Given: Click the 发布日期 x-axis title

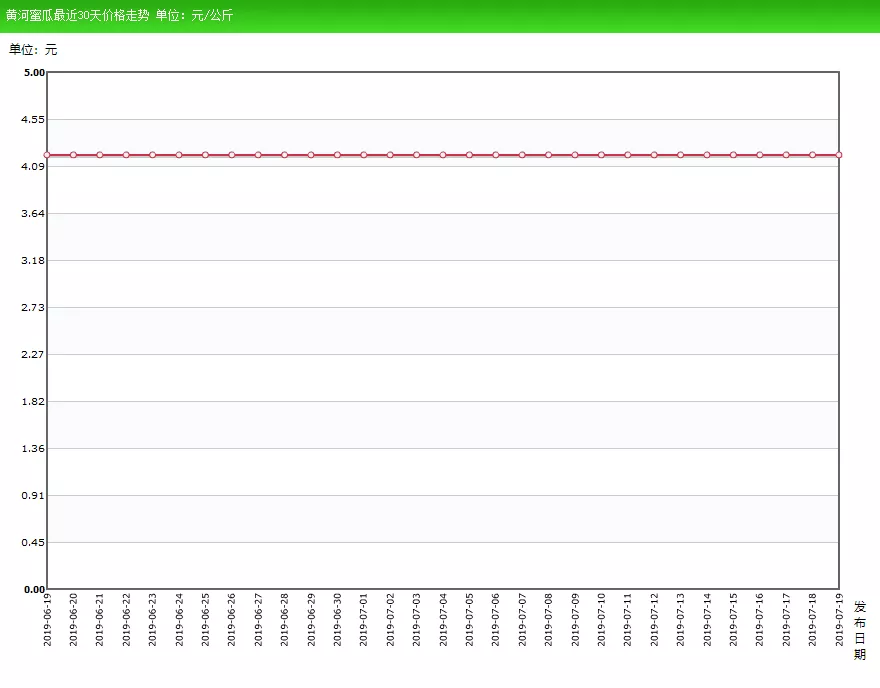Looking at the screenshot, I should click(x=860, y=630).
